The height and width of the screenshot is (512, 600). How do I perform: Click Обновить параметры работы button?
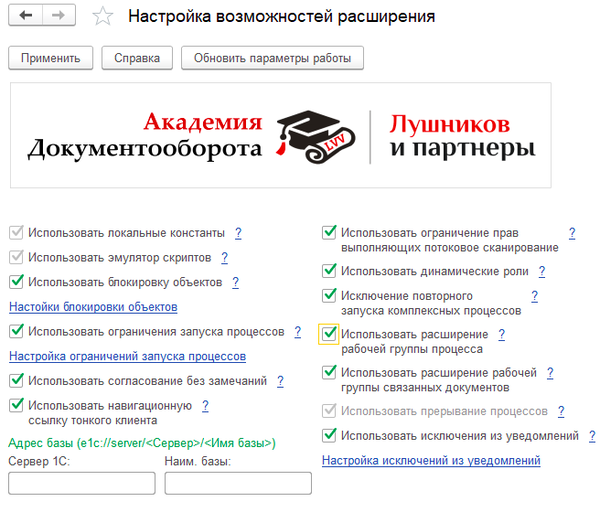pyautogui.click(x=272, y=59)
